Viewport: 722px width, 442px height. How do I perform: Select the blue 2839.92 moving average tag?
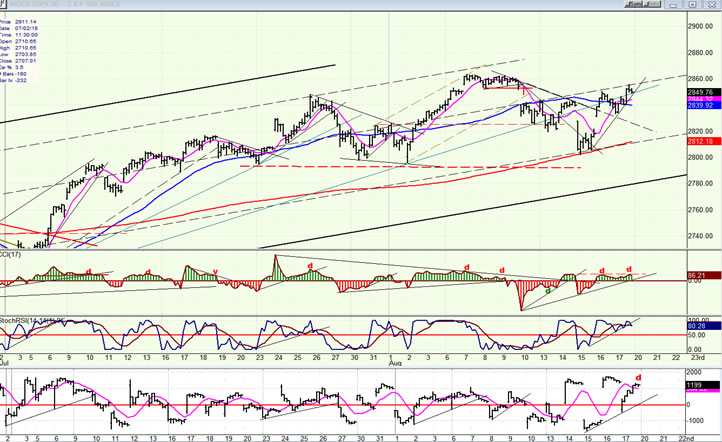point(703,105)
